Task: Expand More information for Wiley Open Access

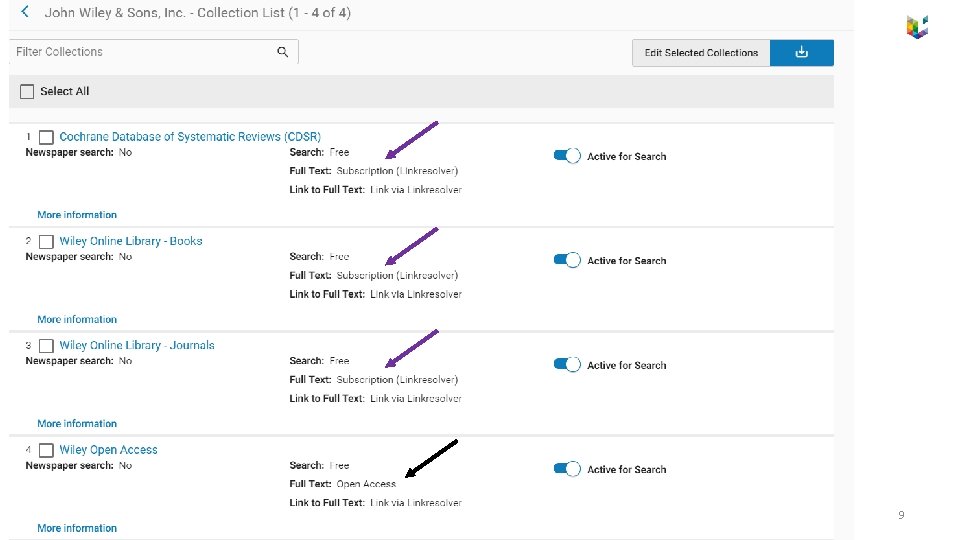Action: pos(77,528)
